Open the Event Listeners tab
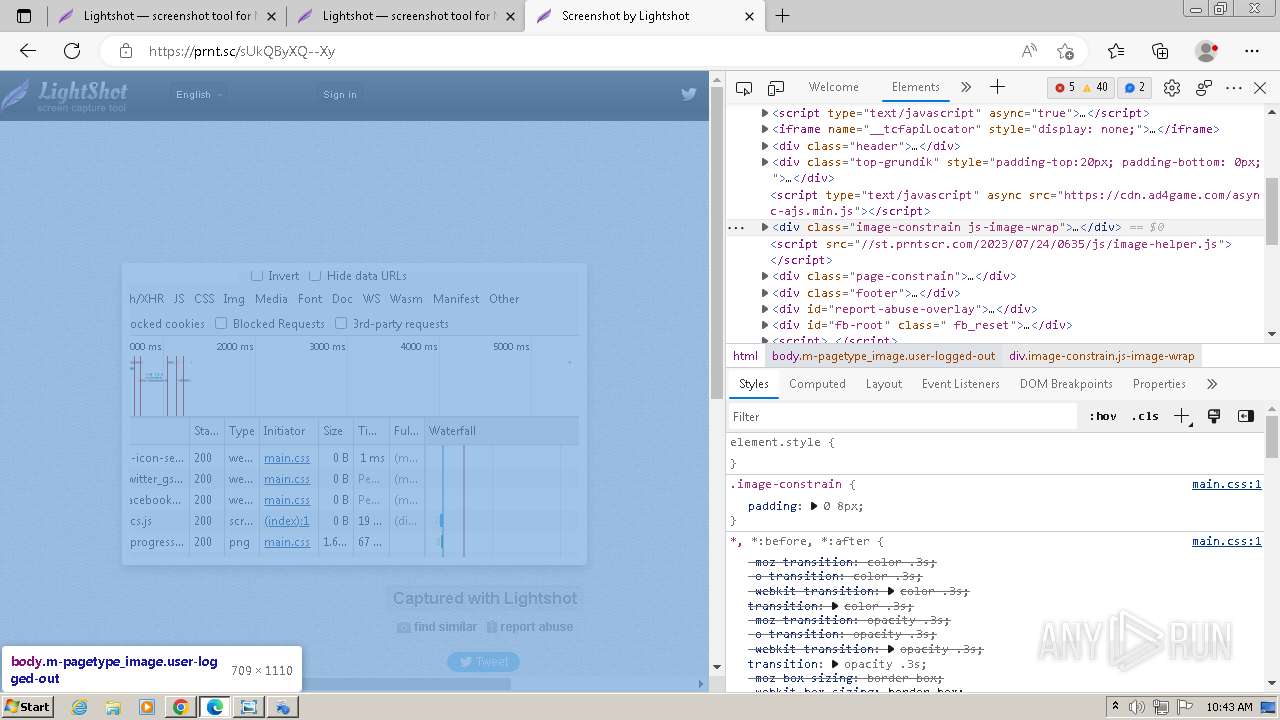The height and width of the screenshot is (720, 1280). pos(960,384)
